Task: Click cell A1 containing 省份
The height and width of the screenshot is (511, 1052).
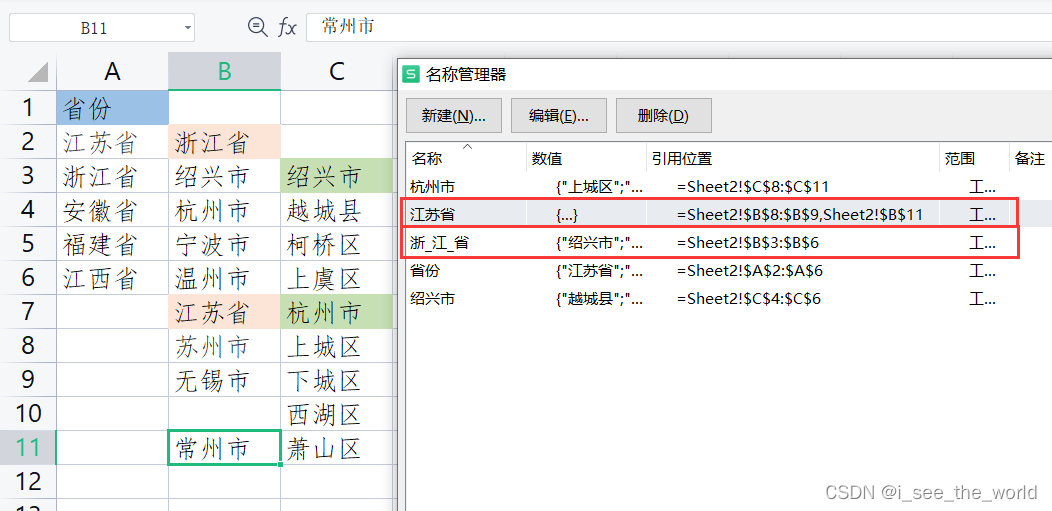Action: pyautogui.click(x=113, y=107)
